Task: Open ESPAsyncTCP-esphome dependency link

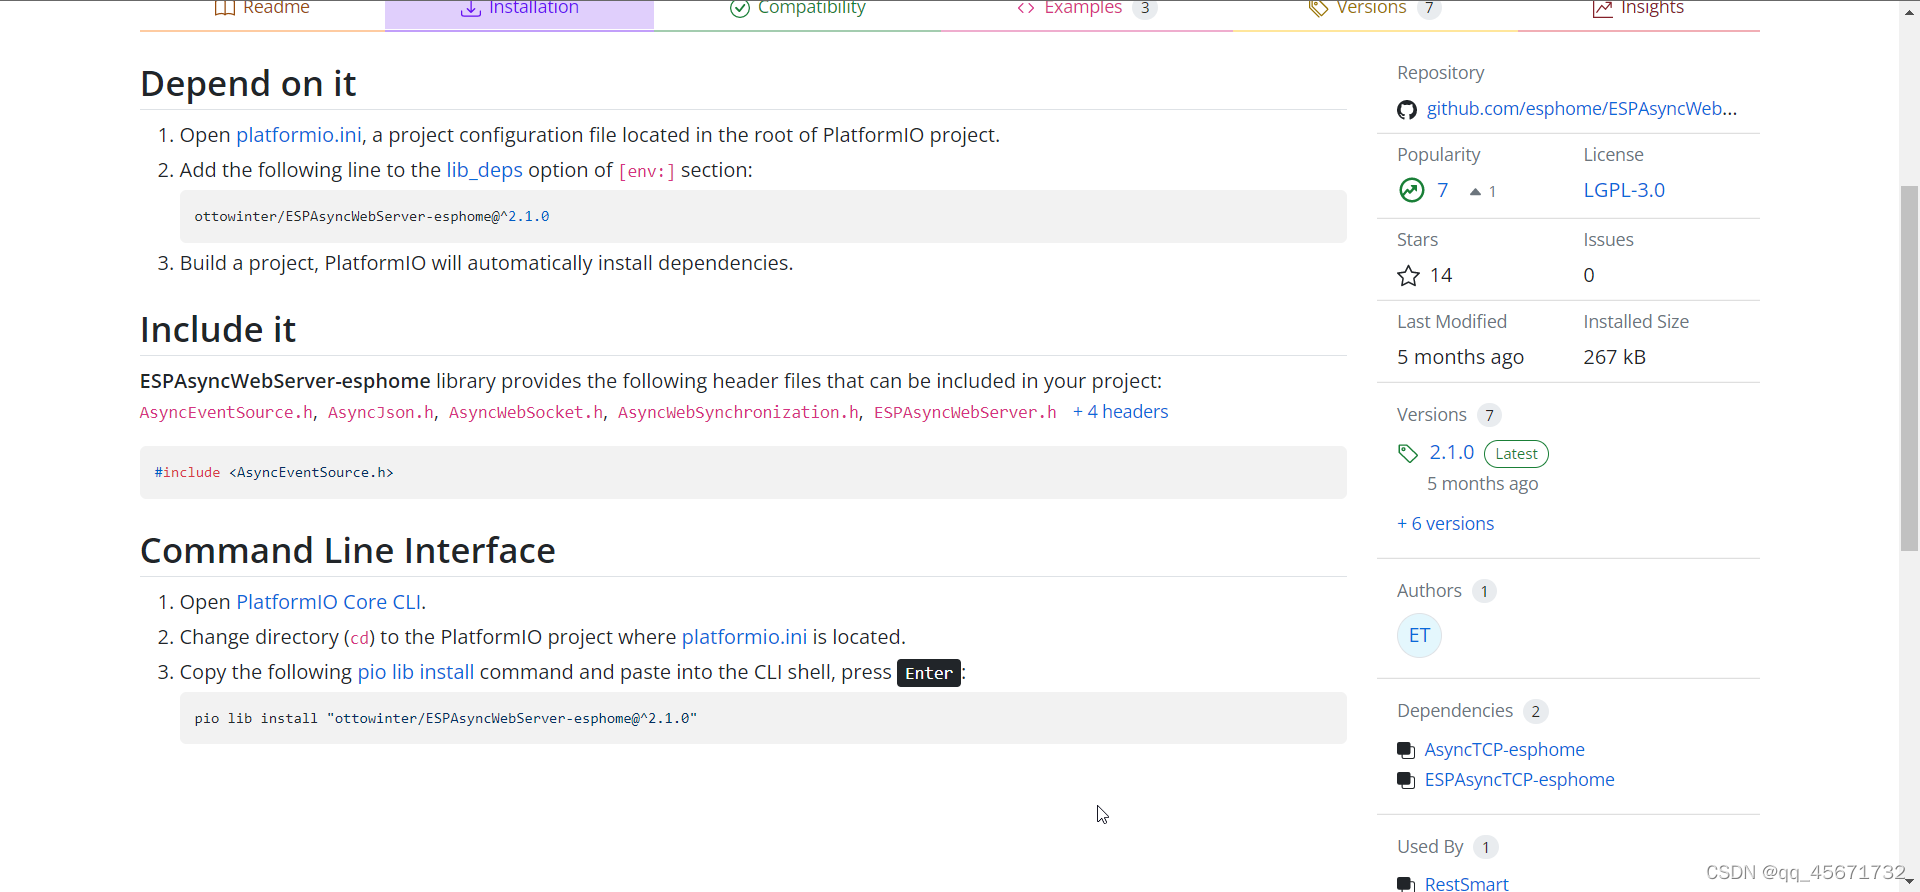Action: pos(1519,780)
